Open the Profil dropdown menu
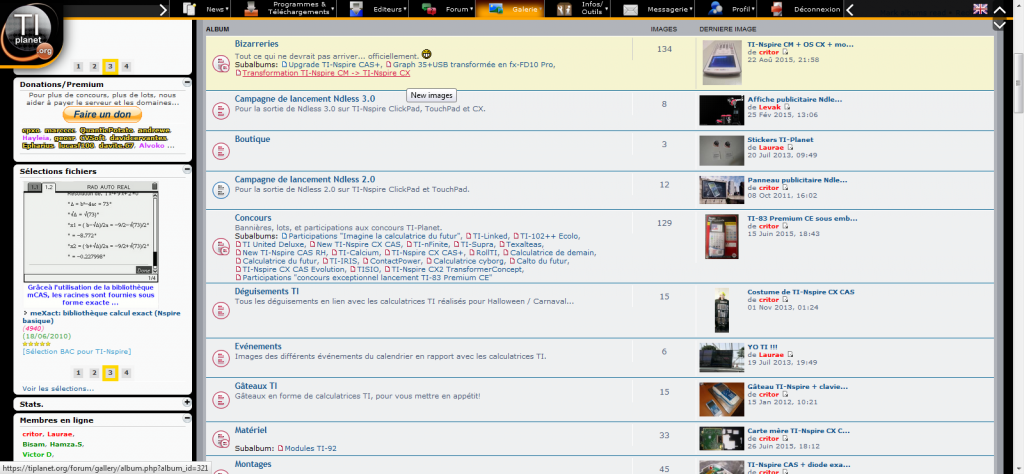The height and width of the screenshot is (474, 1024). [744, 9]
